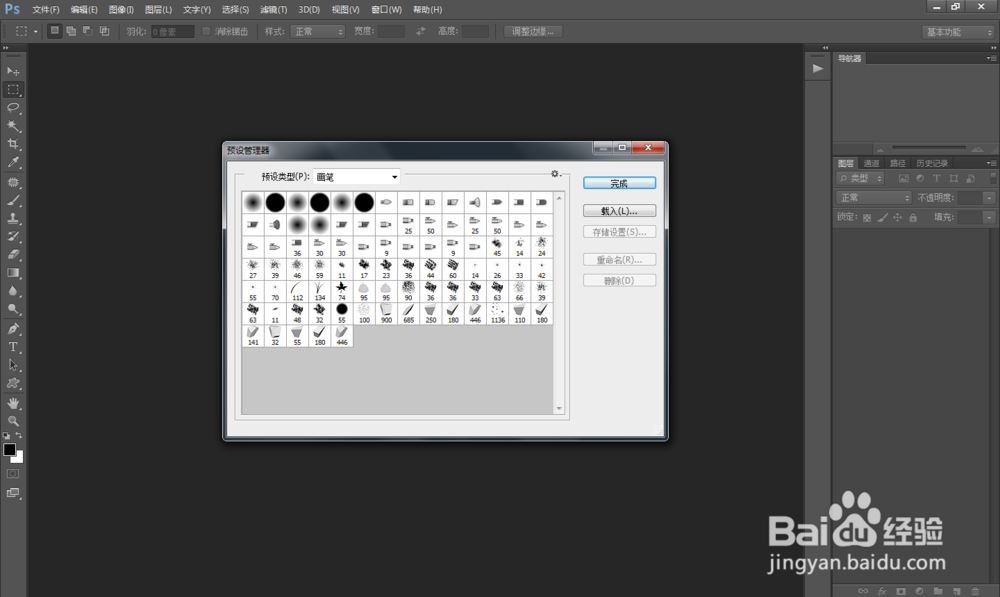
Task: Select the Custom Shape tool
Action: pos(13,383)
